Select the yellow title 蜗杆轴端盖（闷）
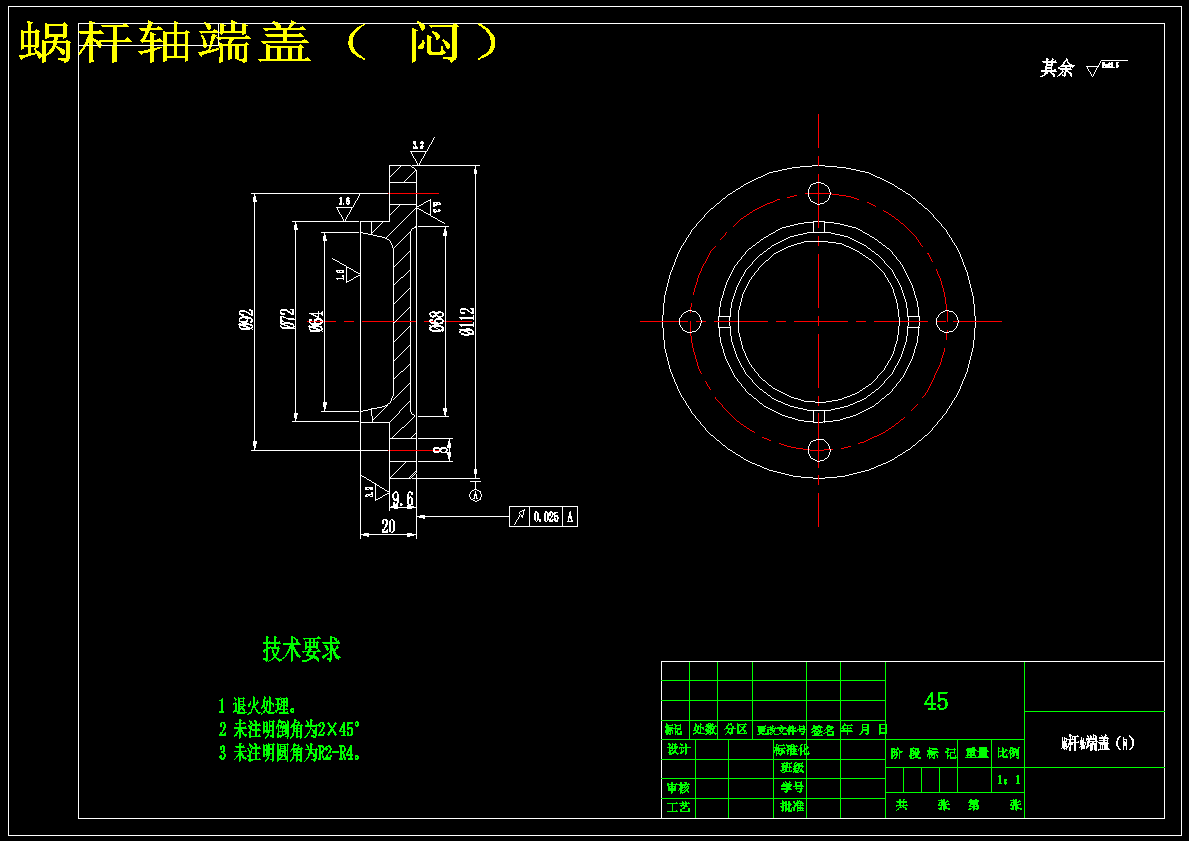This screenshot has height=841, width=1189. click(x=259, y=43)
